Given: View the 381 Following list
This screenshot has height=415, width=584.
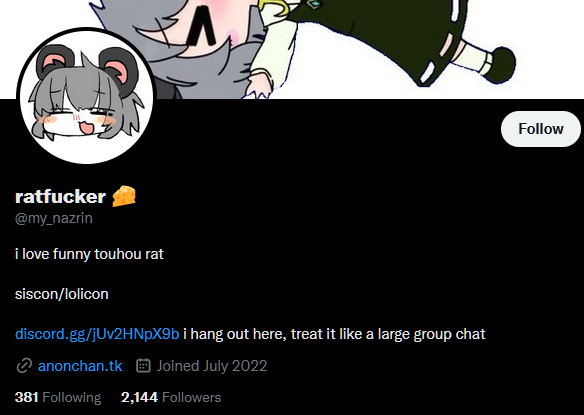Looking at the screenshot, I should (x=58, y=397).
